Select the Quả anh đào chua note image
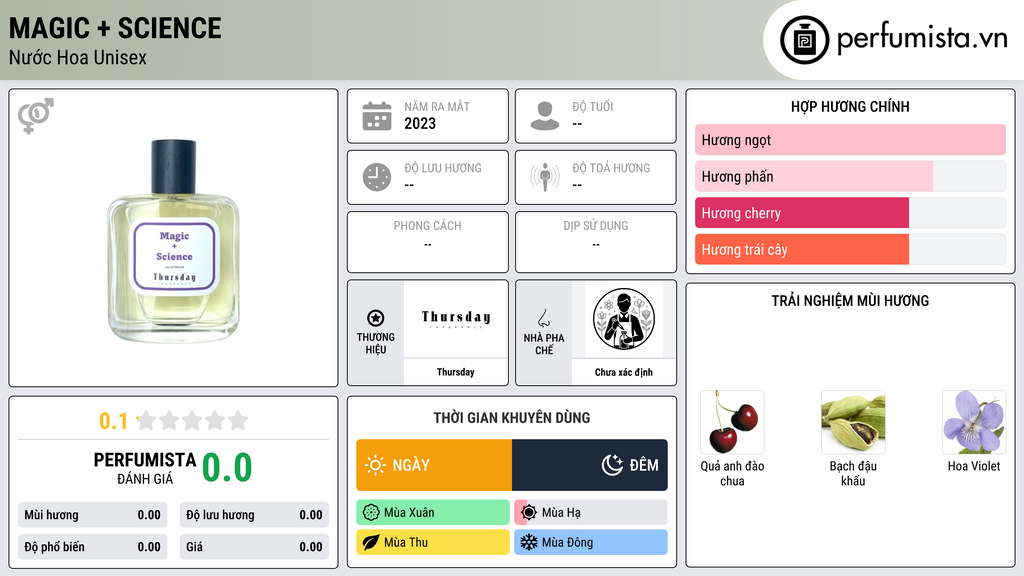This screenshot has width=1024, height=576. [732, 423]
